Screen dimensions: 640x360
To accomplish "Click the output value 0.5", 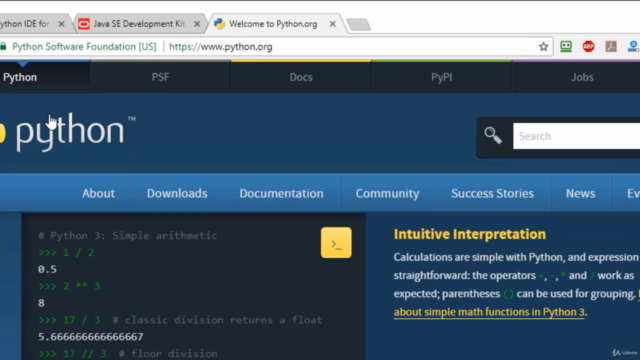I will (47, 269).
